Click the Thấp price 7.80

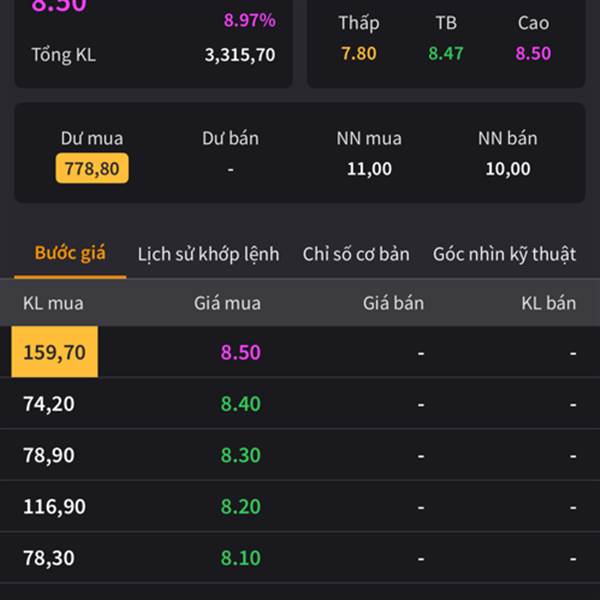pos(359,53)
